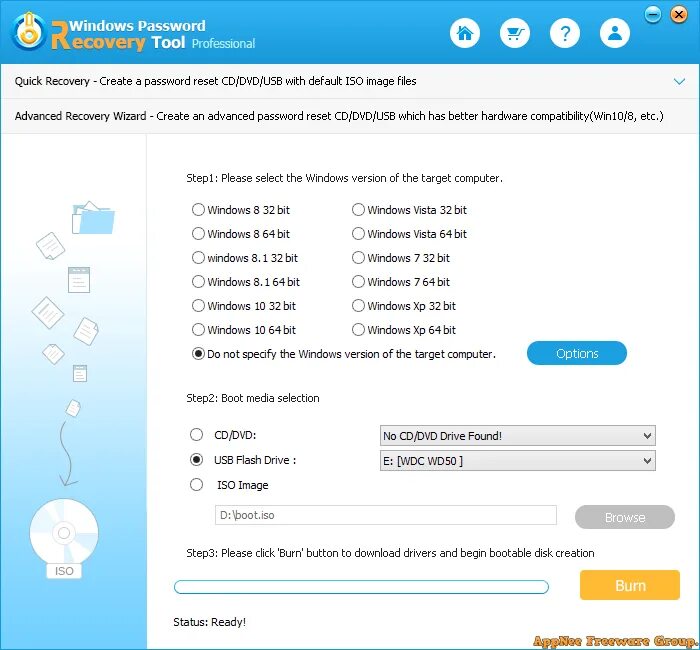Select USB Flash Drive boot media
The image size is (700, 650).
[243, 460]
